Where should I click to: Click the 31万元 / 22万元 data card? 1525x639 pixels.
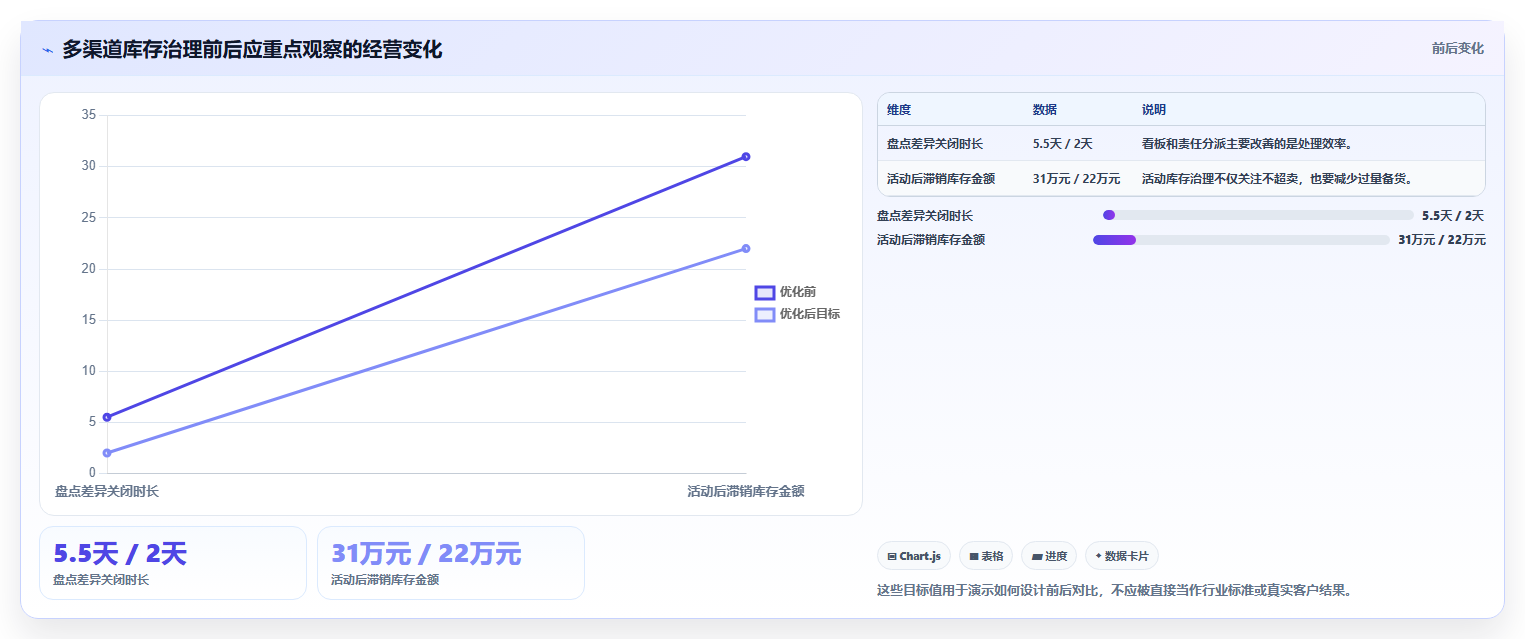point(451,563)
